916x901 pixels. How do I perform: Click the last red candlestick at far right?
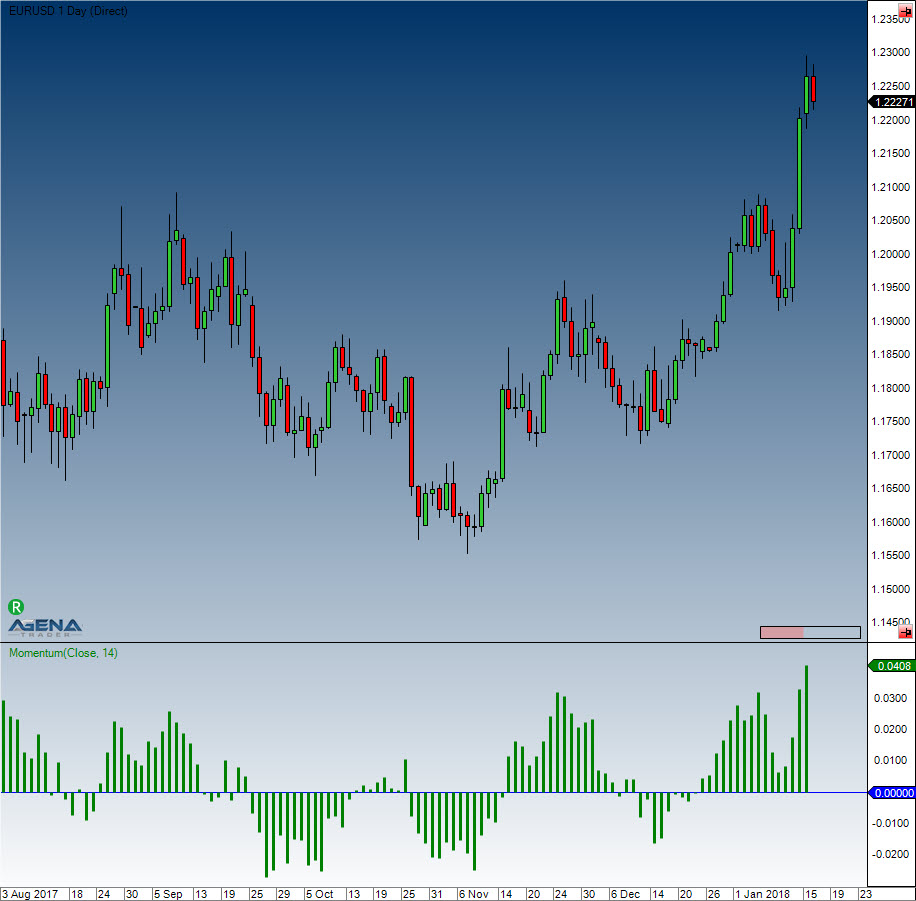click(814, 88)
